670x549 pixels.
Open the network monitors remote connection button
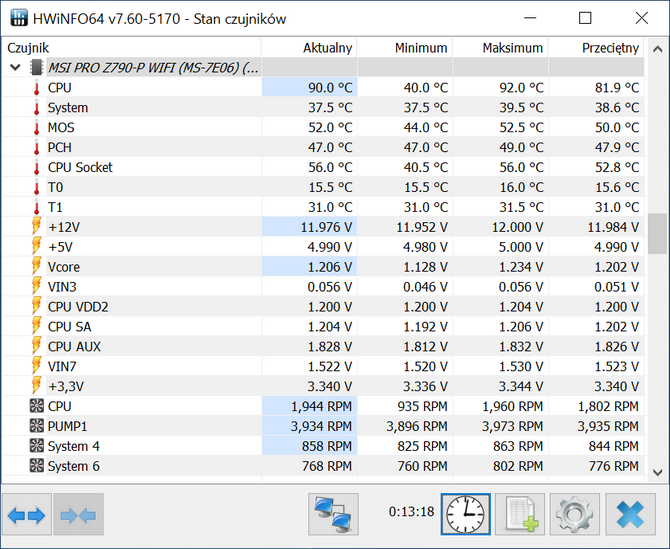click(x=333, y=514)
